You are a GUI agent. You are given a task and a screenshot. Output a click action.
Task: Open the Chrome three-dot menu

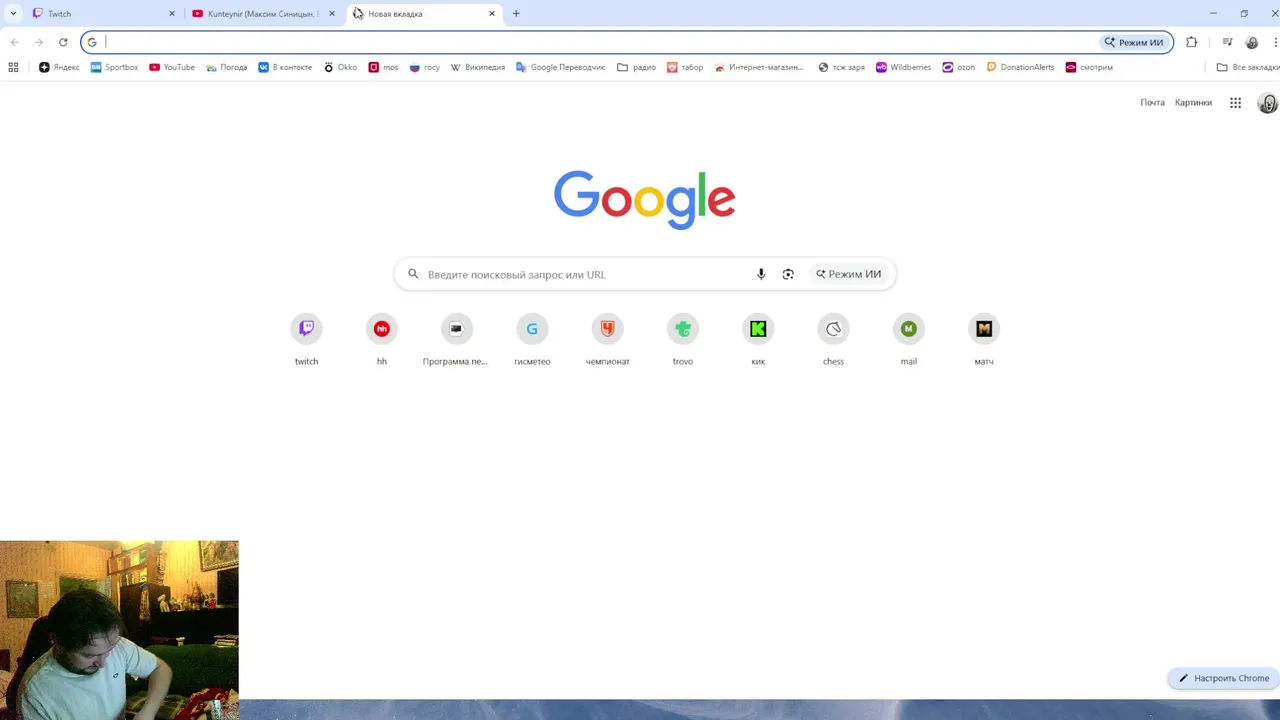click(1275, 42)
